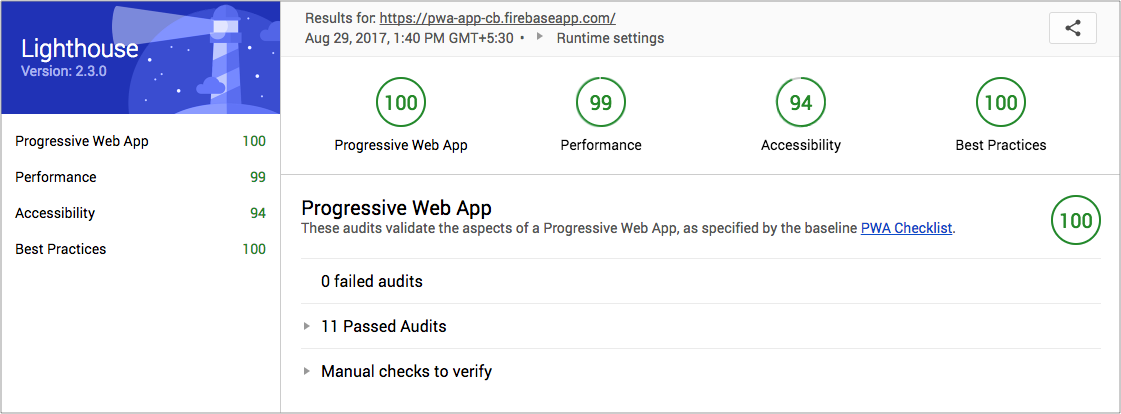
Task: Select Progressive Web App in the sidebar
Action: (82, 141)
